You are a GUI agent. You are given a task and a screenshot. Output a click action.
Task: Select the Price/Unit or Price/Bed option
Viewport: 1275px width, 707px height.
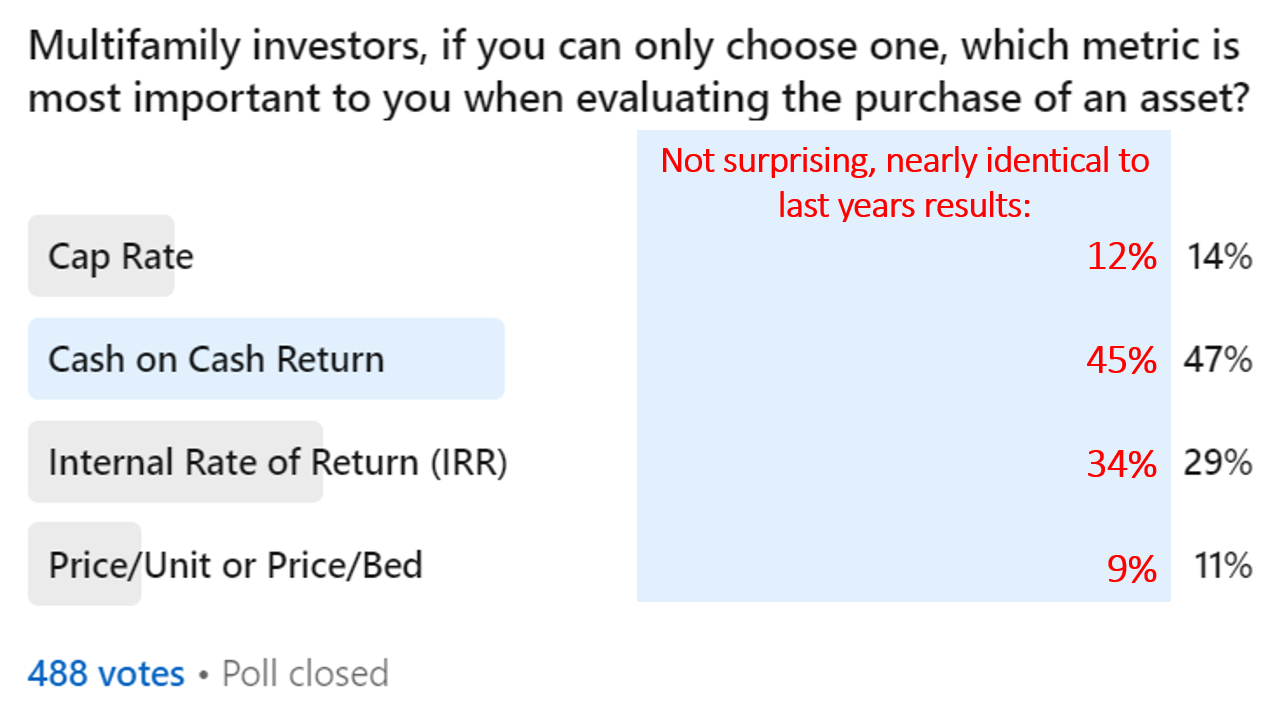[235, 565]
